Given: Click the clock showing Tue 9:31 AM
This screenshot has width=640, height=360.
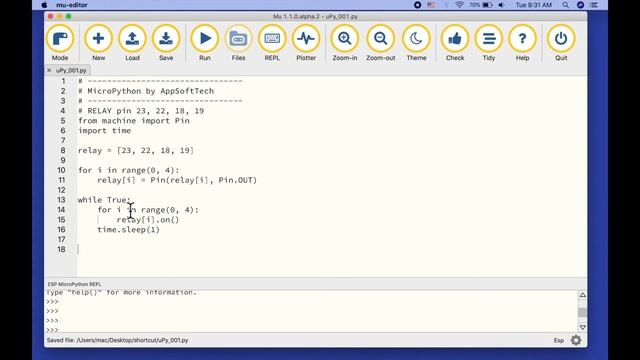Looking at the screenshot, I should [x=533, y=5].
